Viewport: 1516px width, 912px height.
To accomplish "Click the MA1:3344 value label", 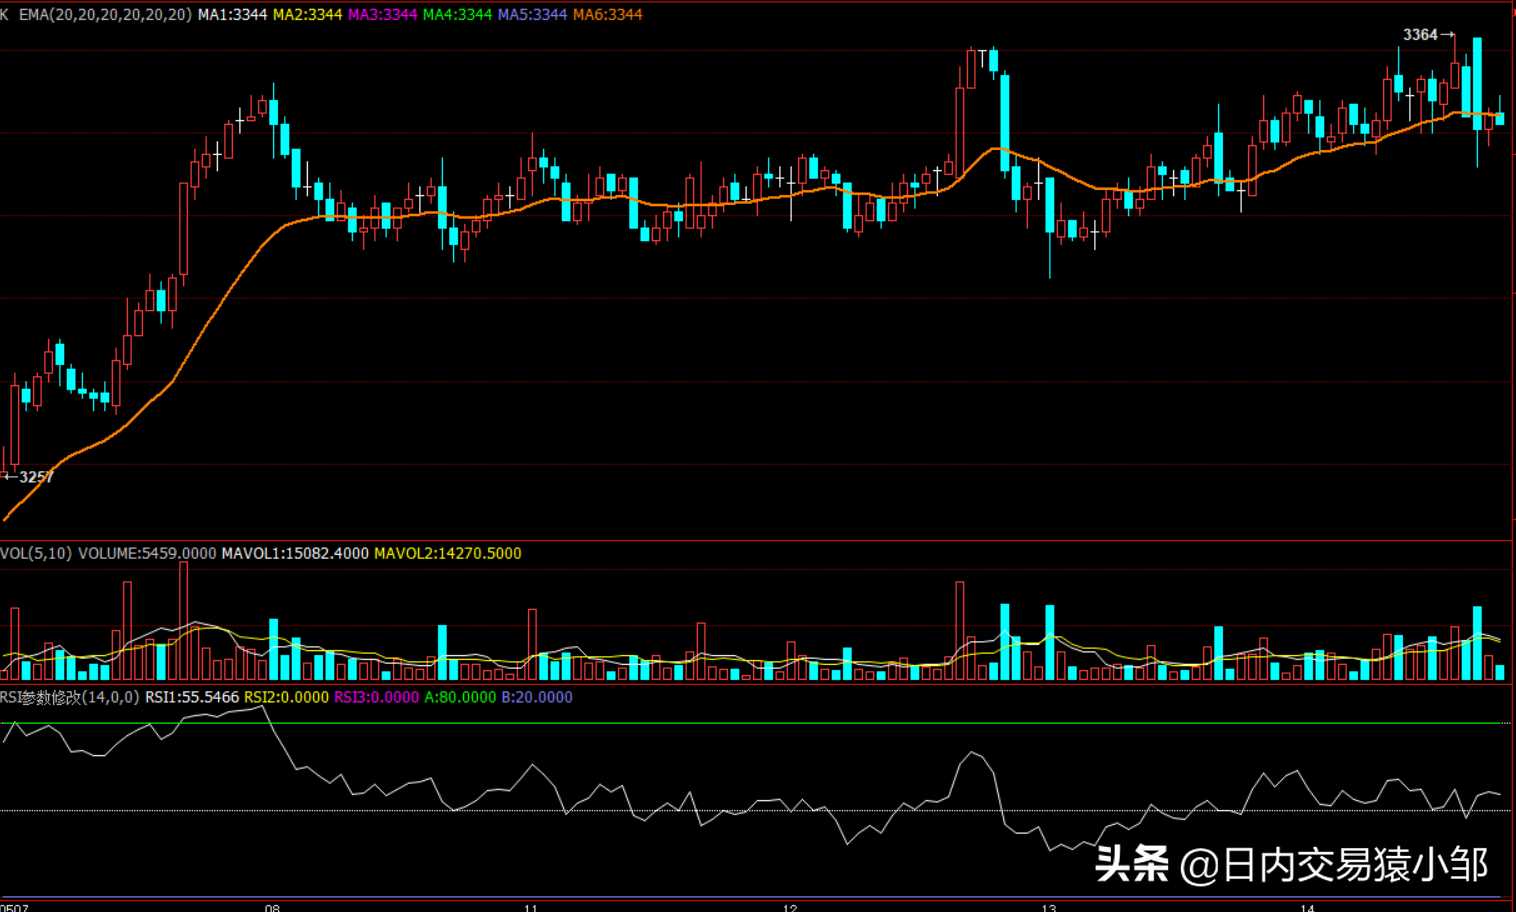I will (x=232, y=15).
